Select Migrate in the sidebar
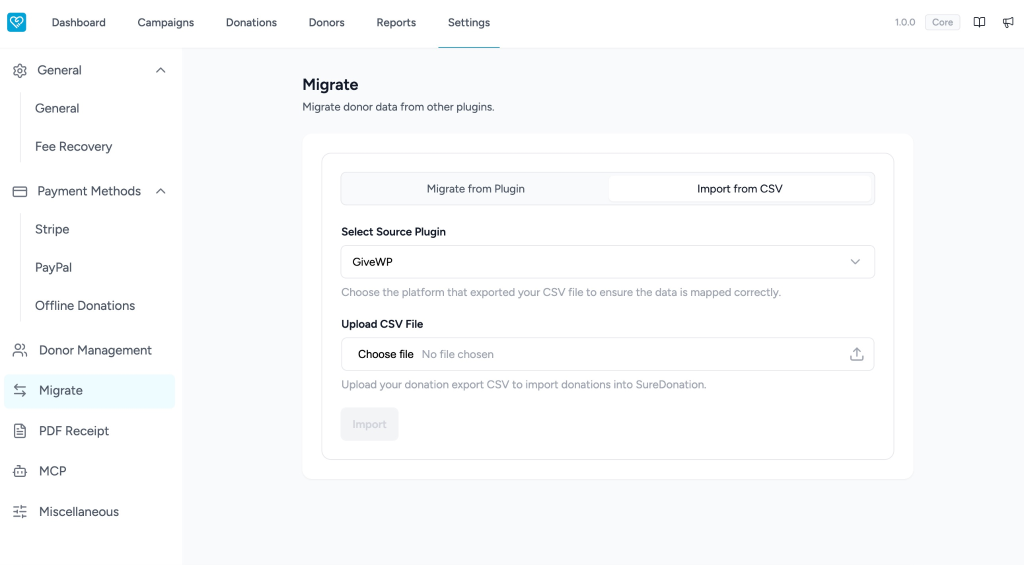Viewport: 1024px width, 565px height. pyautogui.click(x=89, y=391)
